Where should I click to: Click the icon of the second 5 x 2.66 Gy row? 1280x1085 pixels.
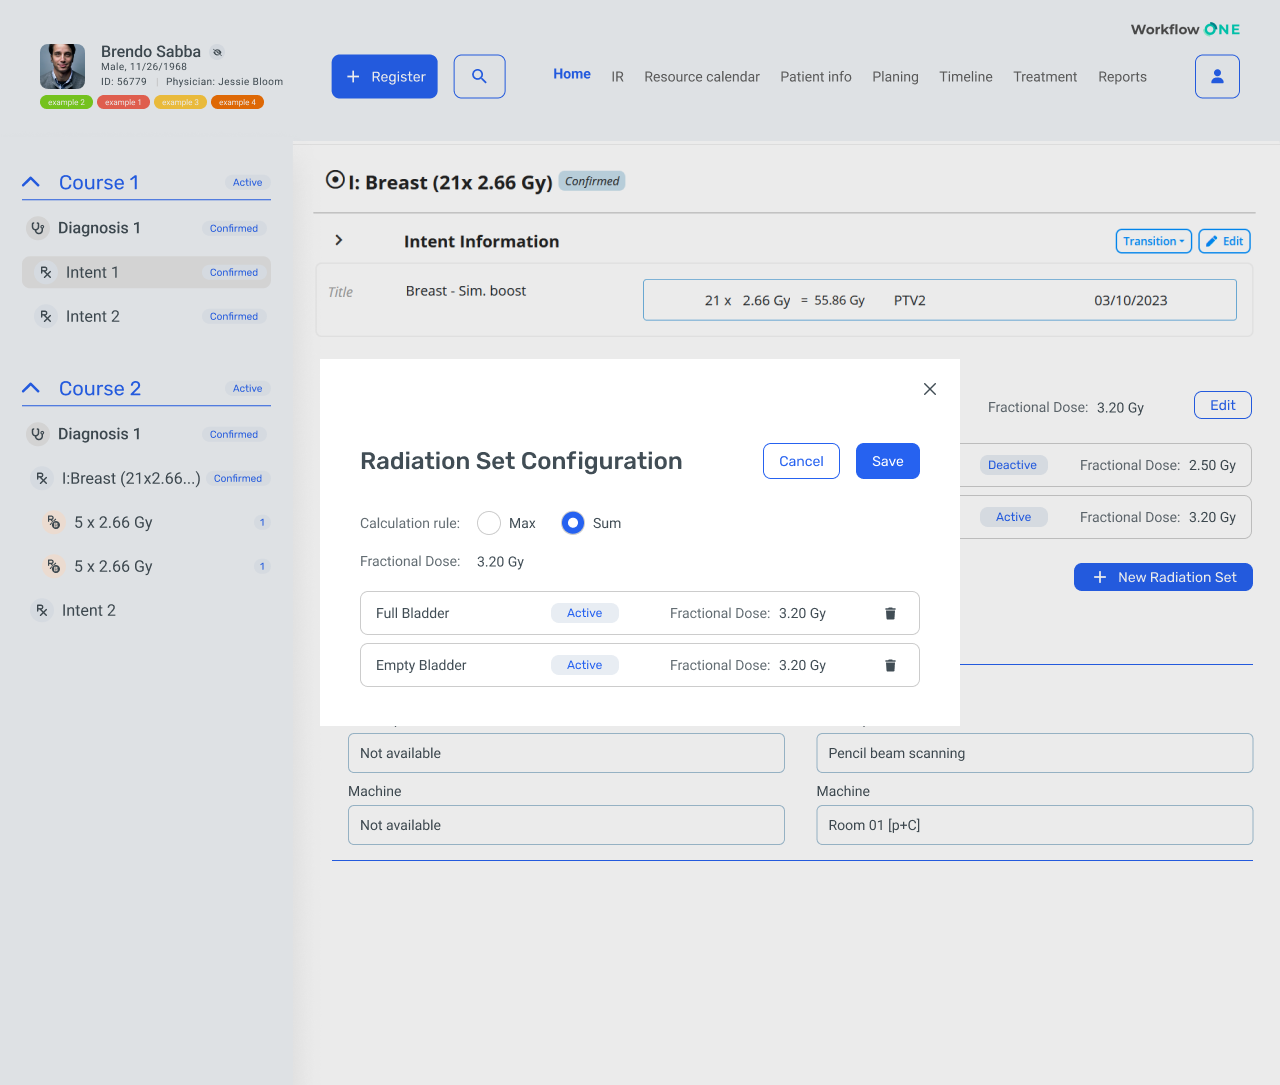coord(54,566)
